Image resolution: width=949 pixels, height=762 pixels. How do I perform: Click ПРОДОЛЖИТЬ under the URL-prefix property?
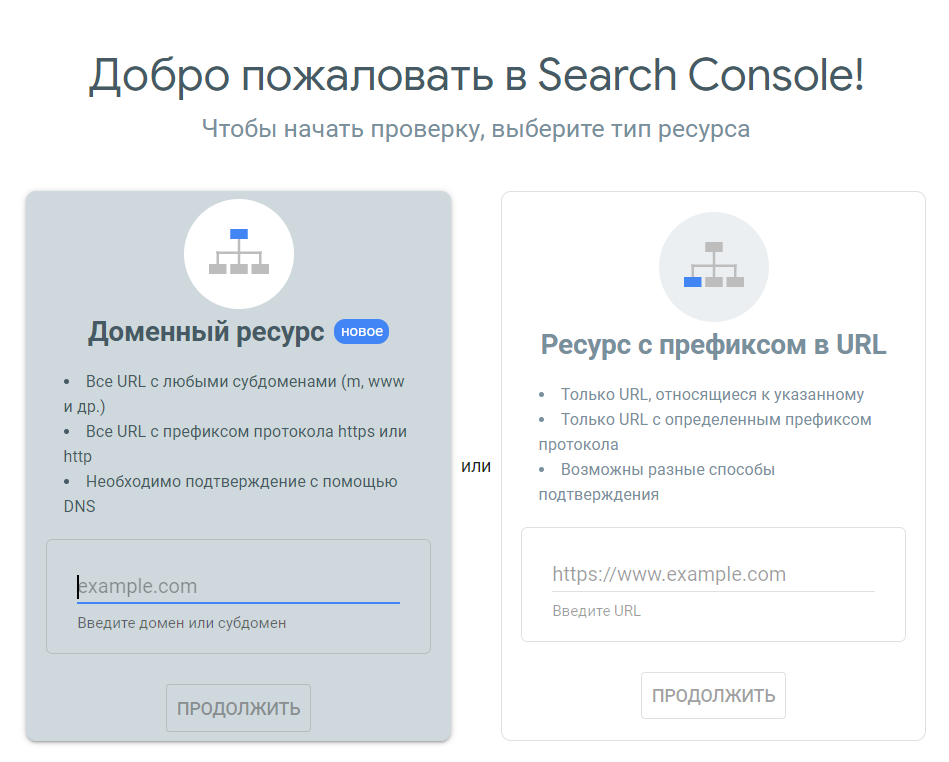point(714,695)
